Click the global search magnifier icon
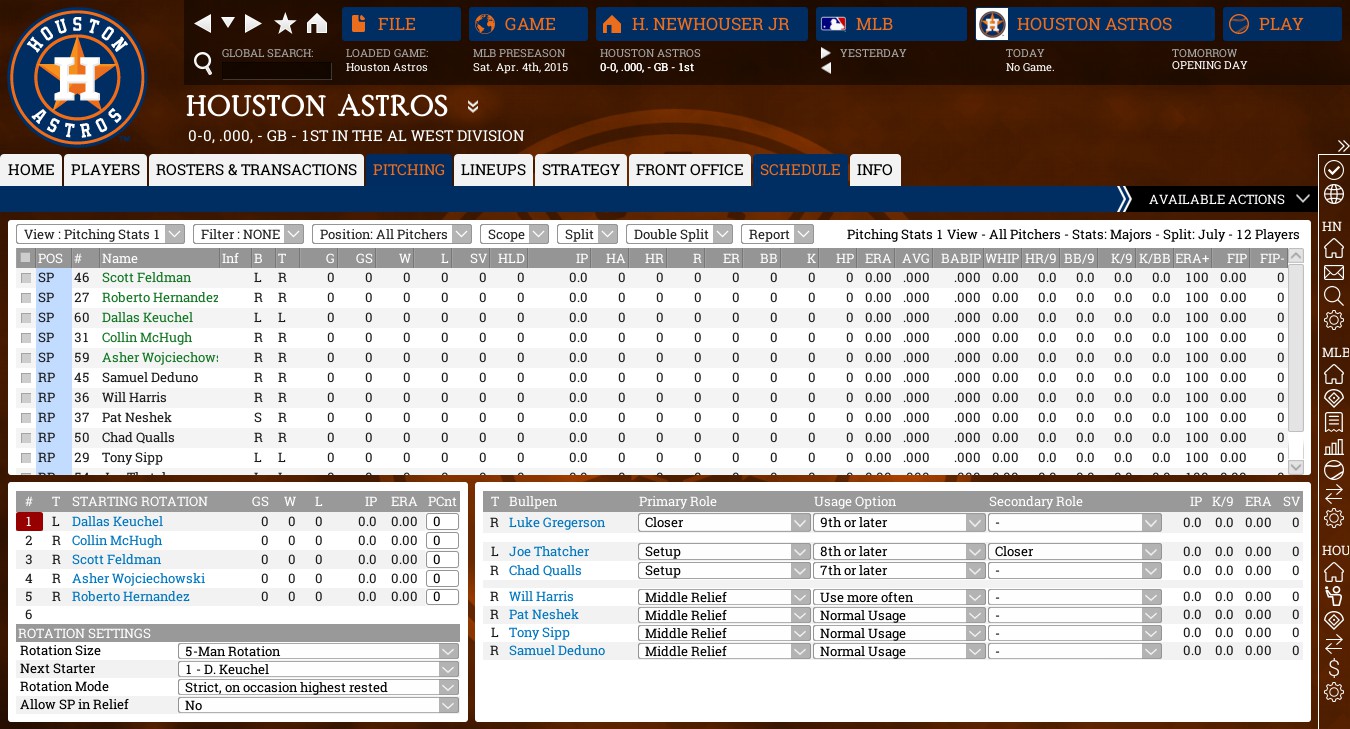 tap(203, 65)
